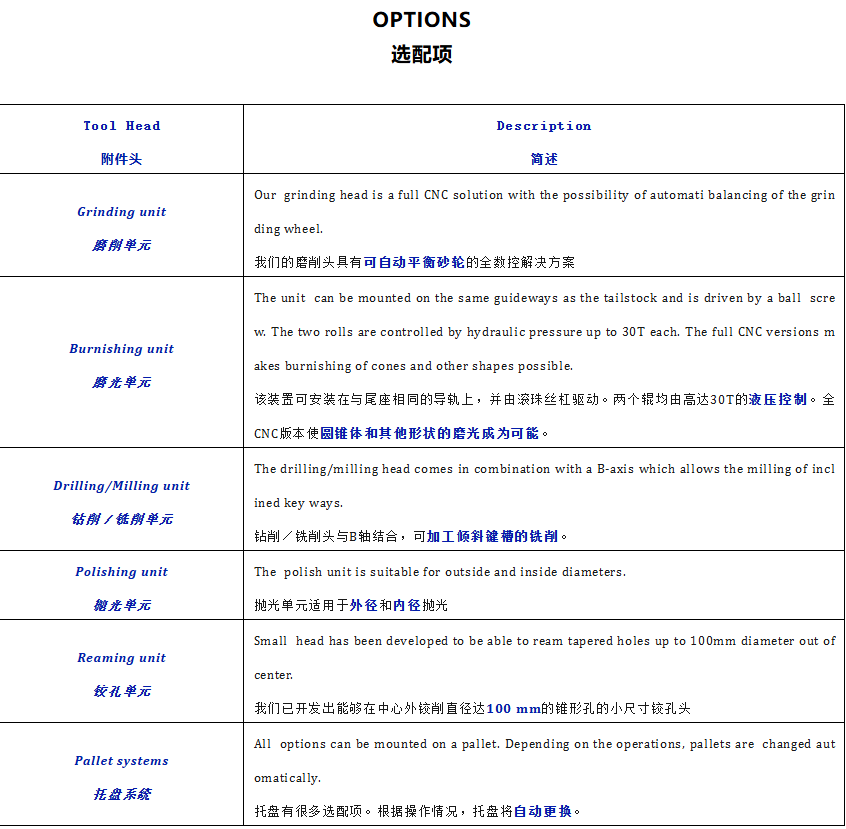
Task: Select the Burnishing unit cell
Action: pos(121,349)
